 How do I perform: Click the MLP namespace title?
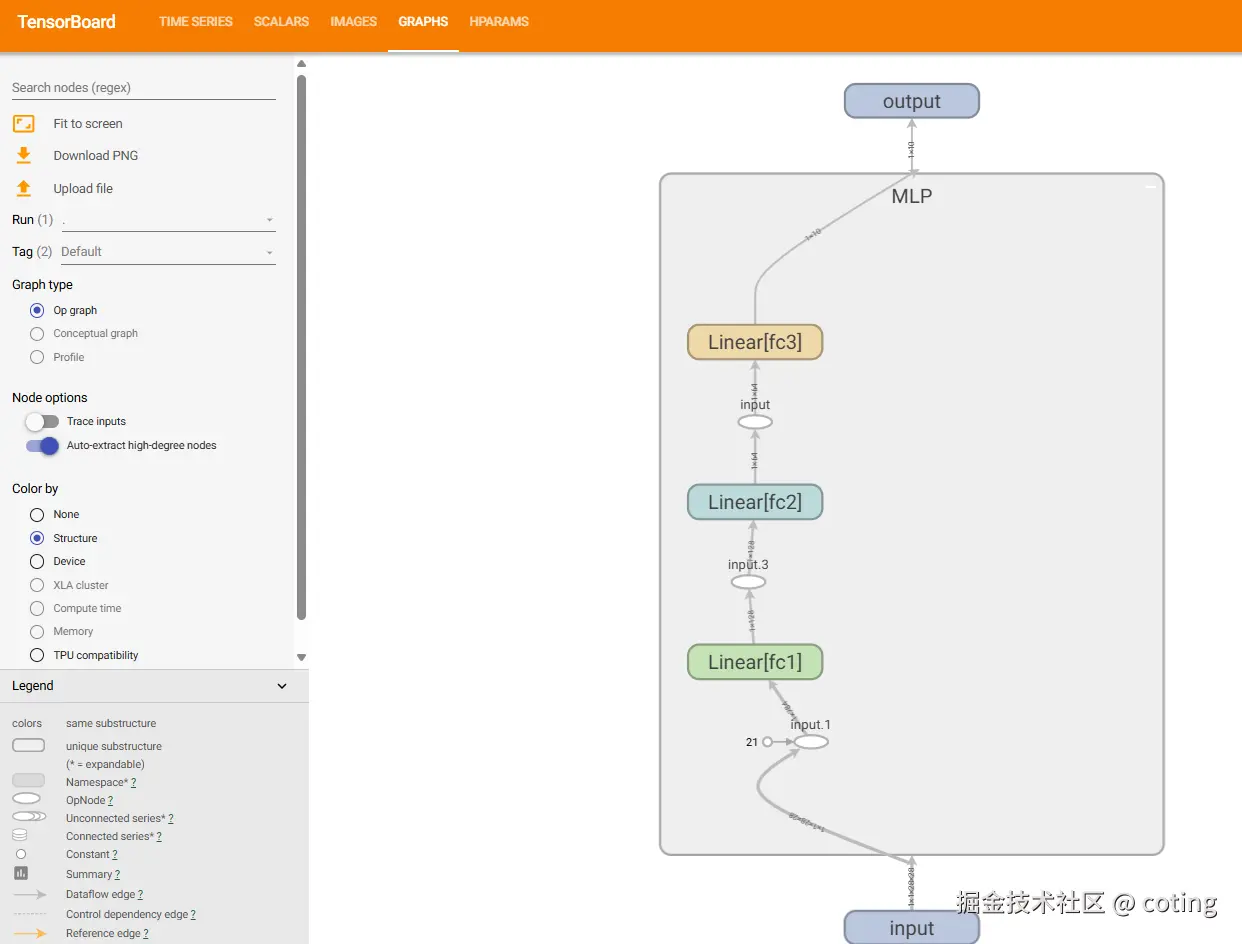pos(912,197)
